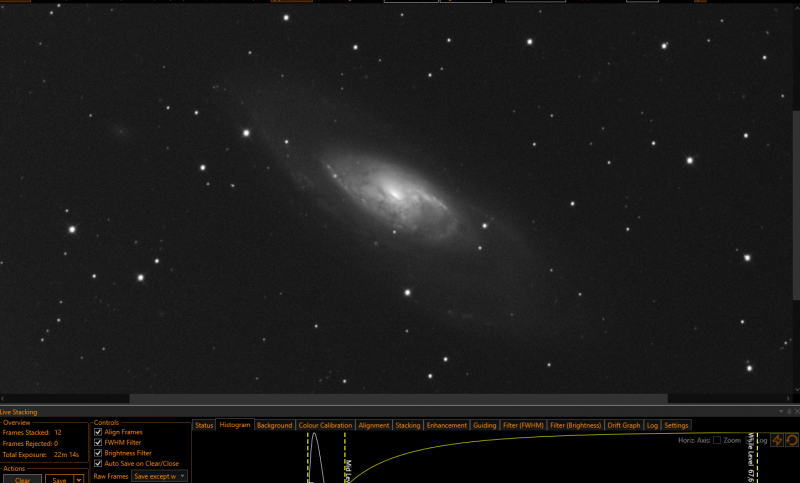
Task: Show the Drift Graph tab
Action: tap(623, 425)
